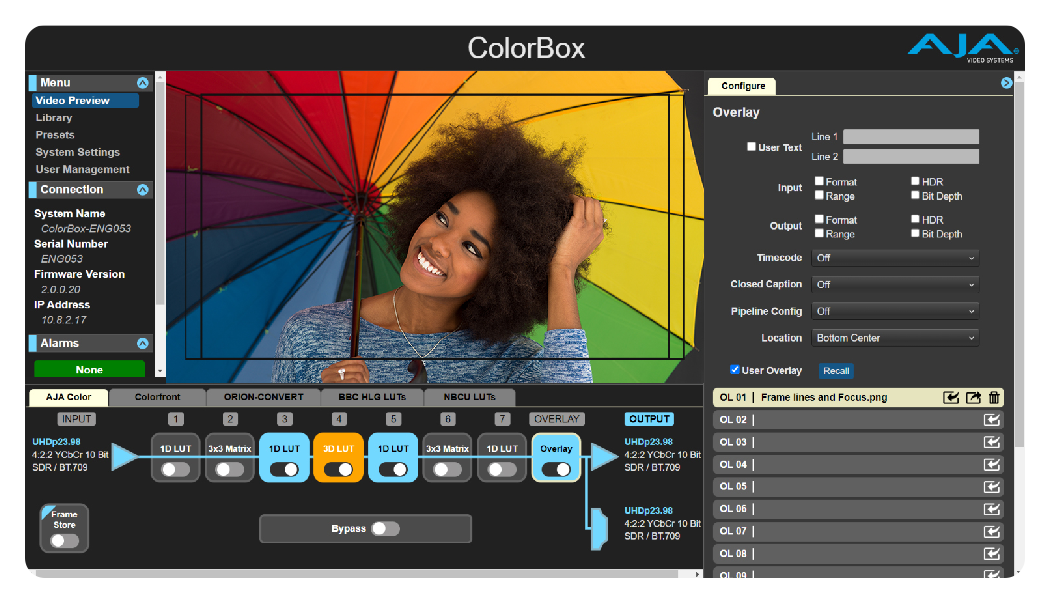The image size is (1050, 603).
Task: Click the output arrow pipeline icon
Action: click(604, 456)
